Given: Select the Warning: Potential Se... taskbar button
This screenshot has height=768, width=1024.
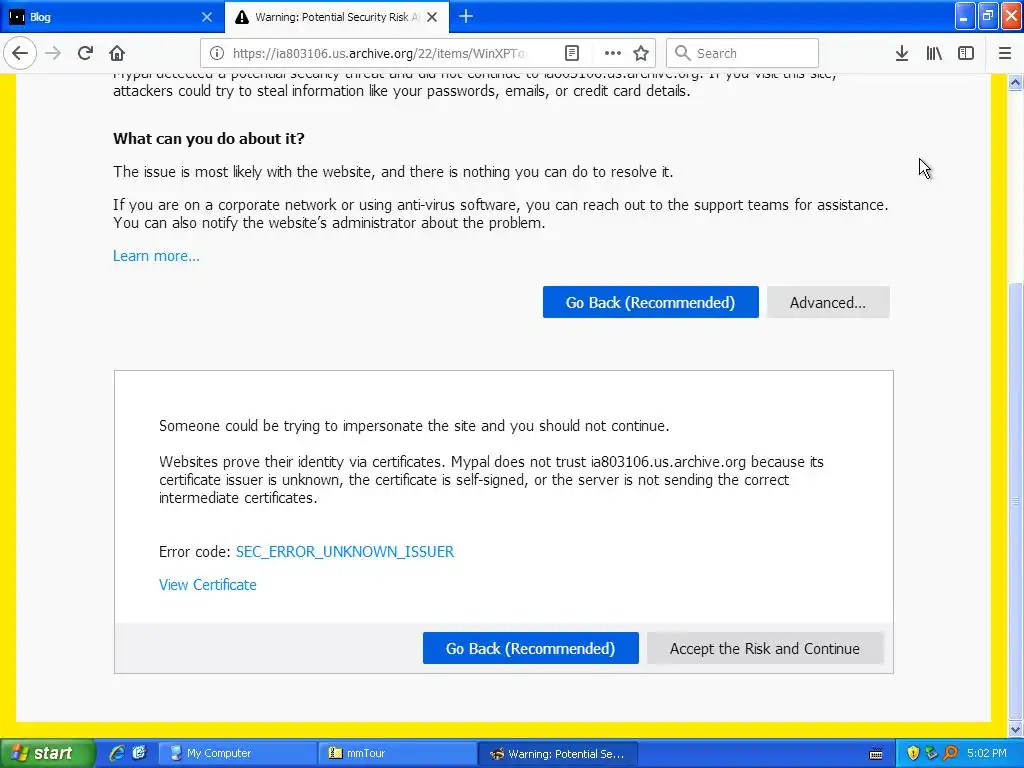Looking at the screenshot, I should click(558, 754).
